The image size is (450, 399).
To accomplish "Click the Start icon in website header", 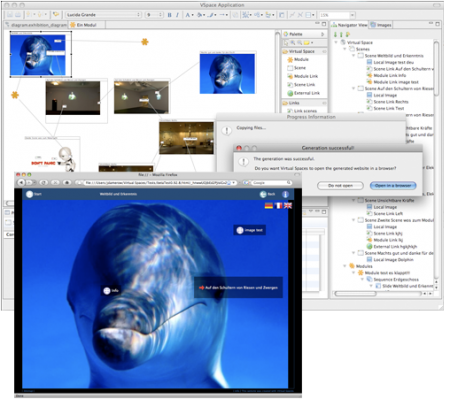I will tap(30, 194).
